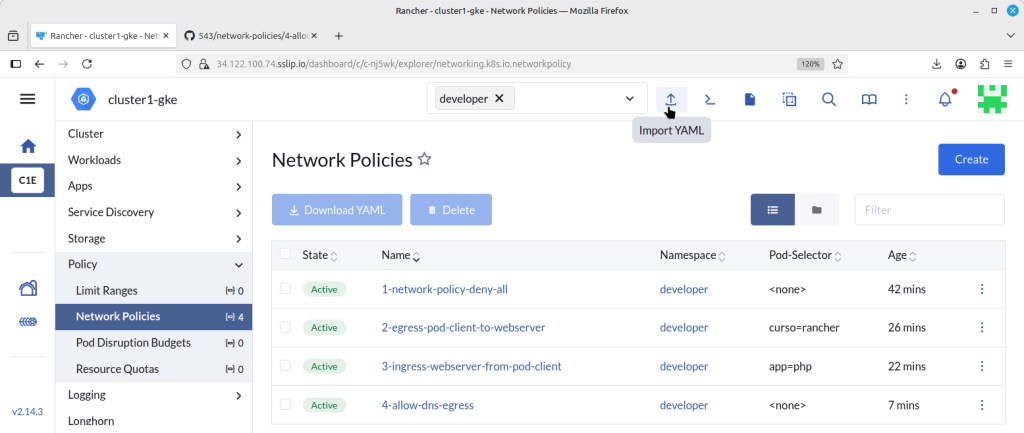Favorite Network Policies with the star icon
Image resolution: width=1024 pixels, height=433 pixels.
[x=424, y=159]
